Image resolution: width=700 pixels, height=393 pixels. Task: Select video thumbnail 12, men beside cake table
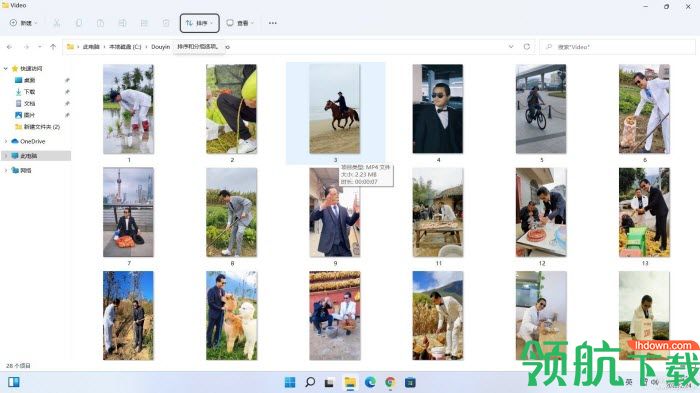541,212
